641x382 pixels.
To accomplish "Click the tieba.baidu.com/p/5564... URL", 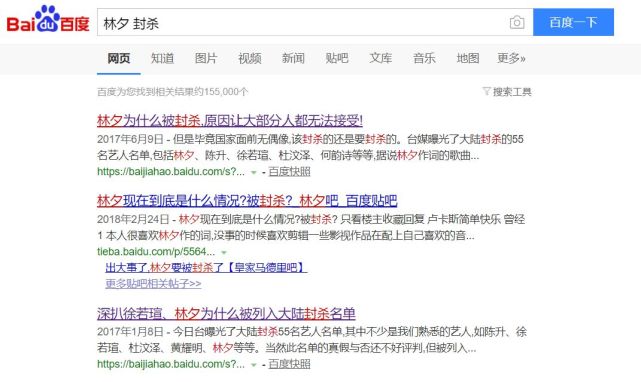I will 156,252.
